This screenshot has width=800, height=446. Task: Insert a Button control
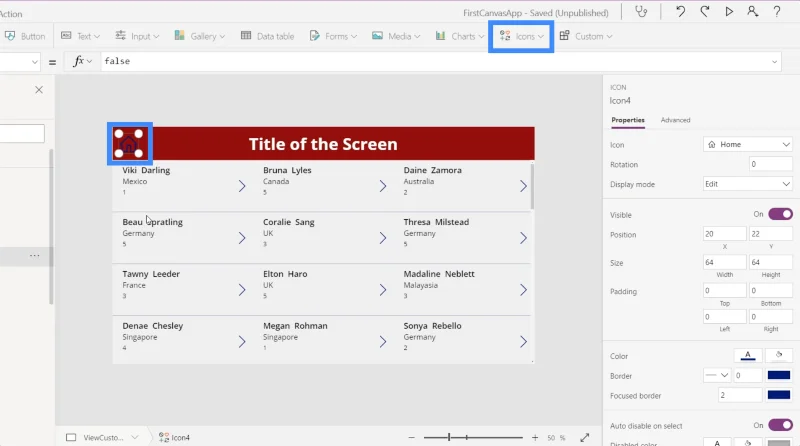[25, 36]
